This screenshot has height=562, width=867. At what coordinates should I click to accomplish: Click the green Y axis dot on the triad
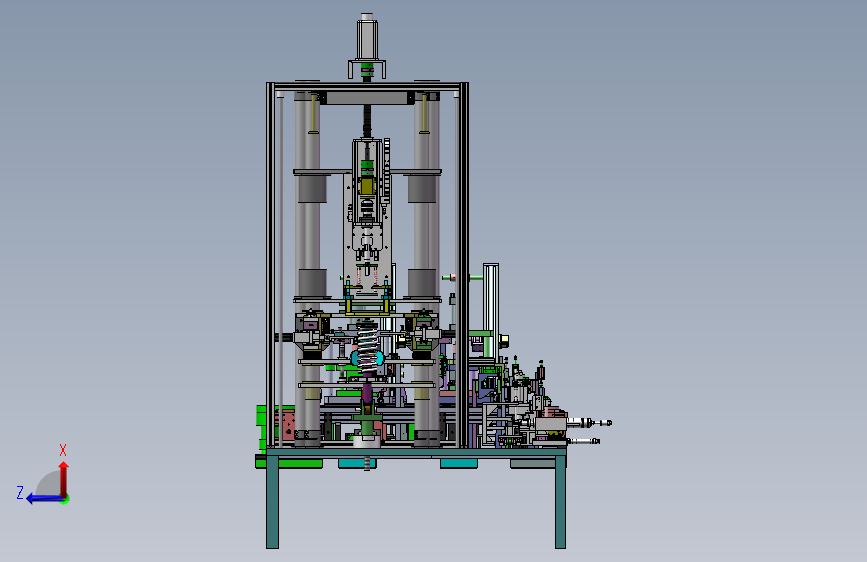click(65, 499)
